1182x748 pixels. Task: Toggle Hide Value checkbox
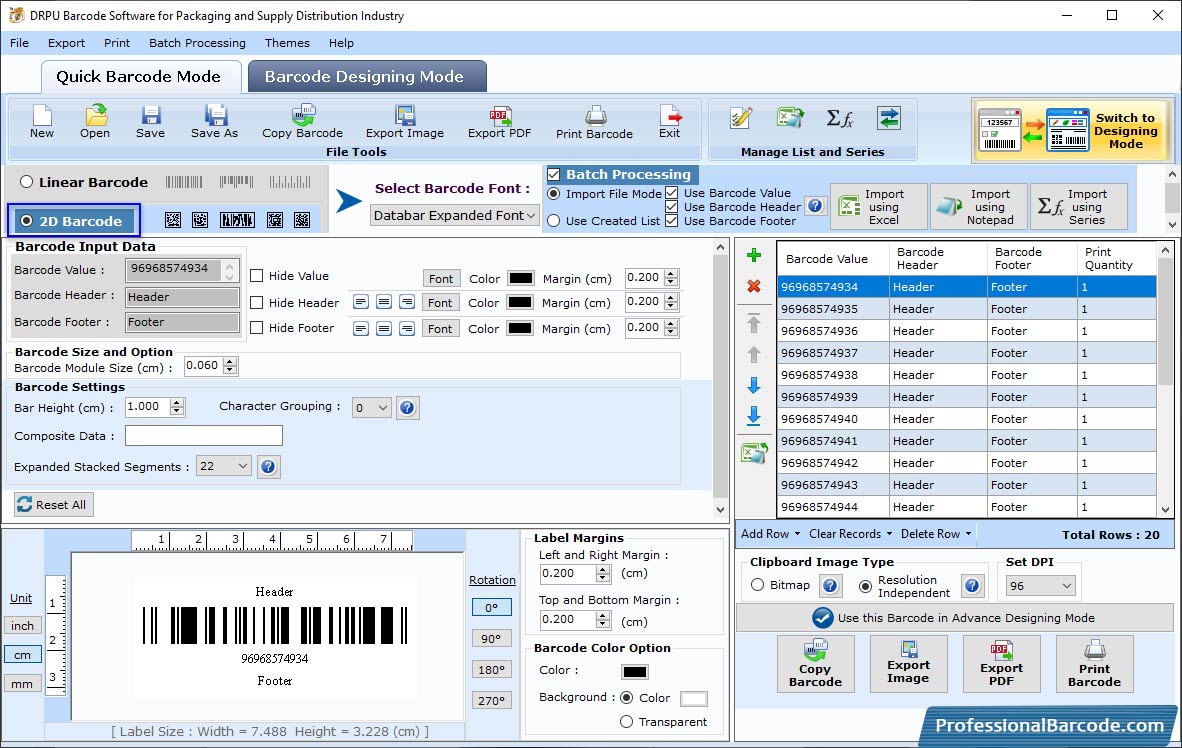(x=256, y=276)
